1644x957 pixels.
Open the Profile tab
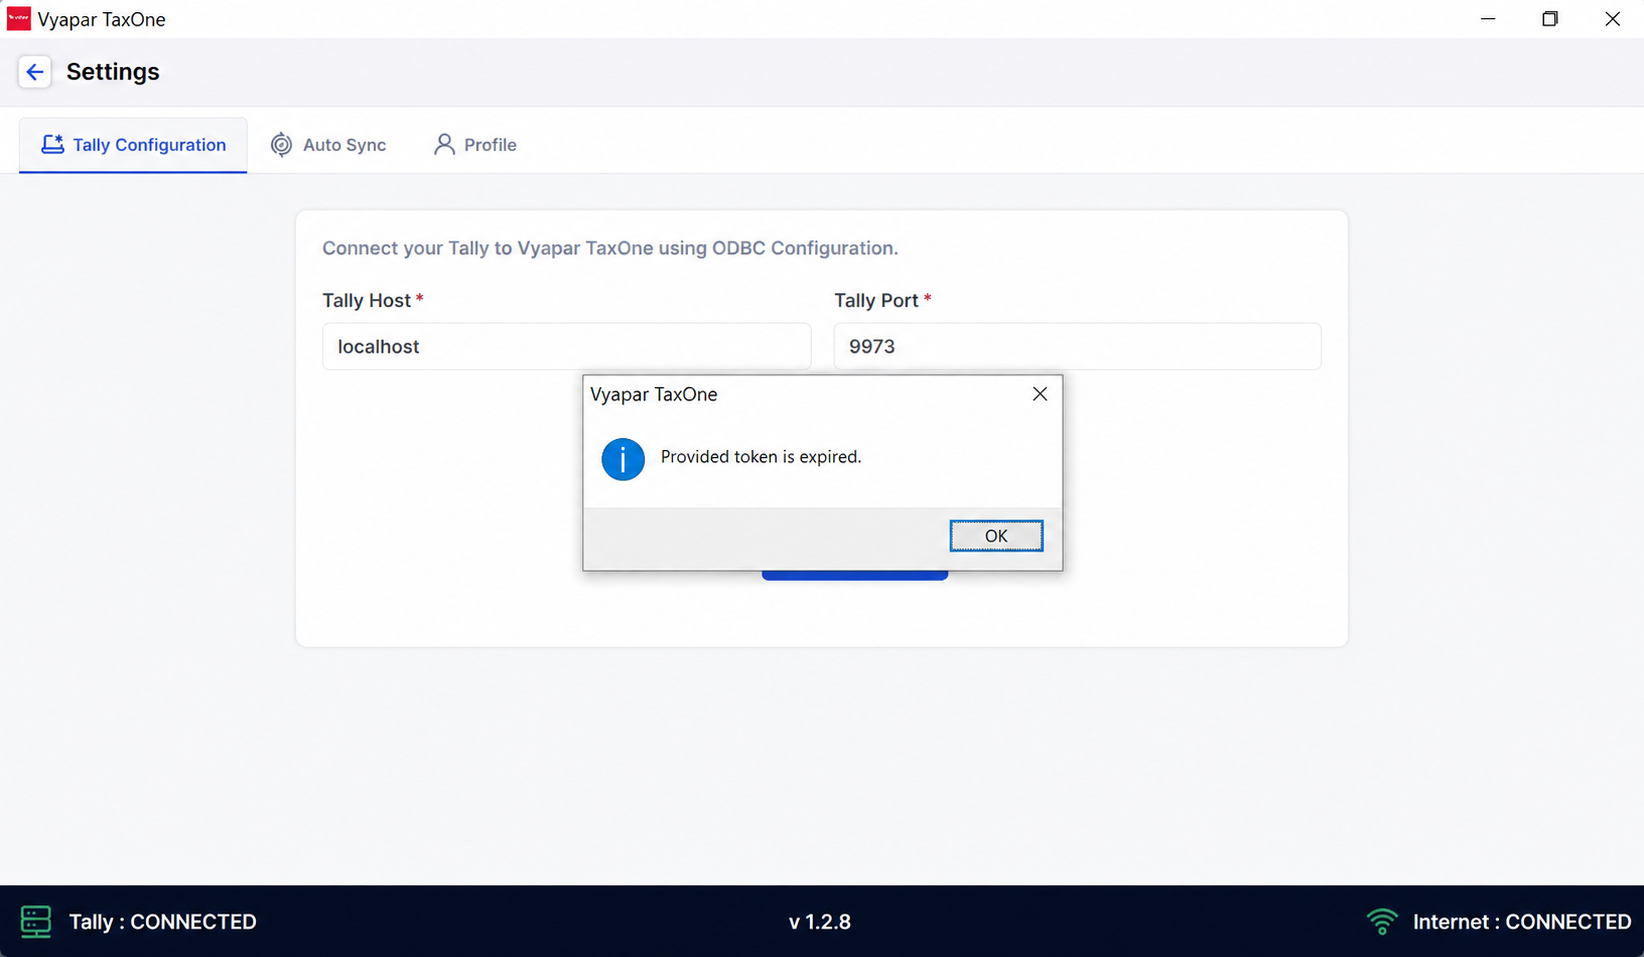coord(475,145)
